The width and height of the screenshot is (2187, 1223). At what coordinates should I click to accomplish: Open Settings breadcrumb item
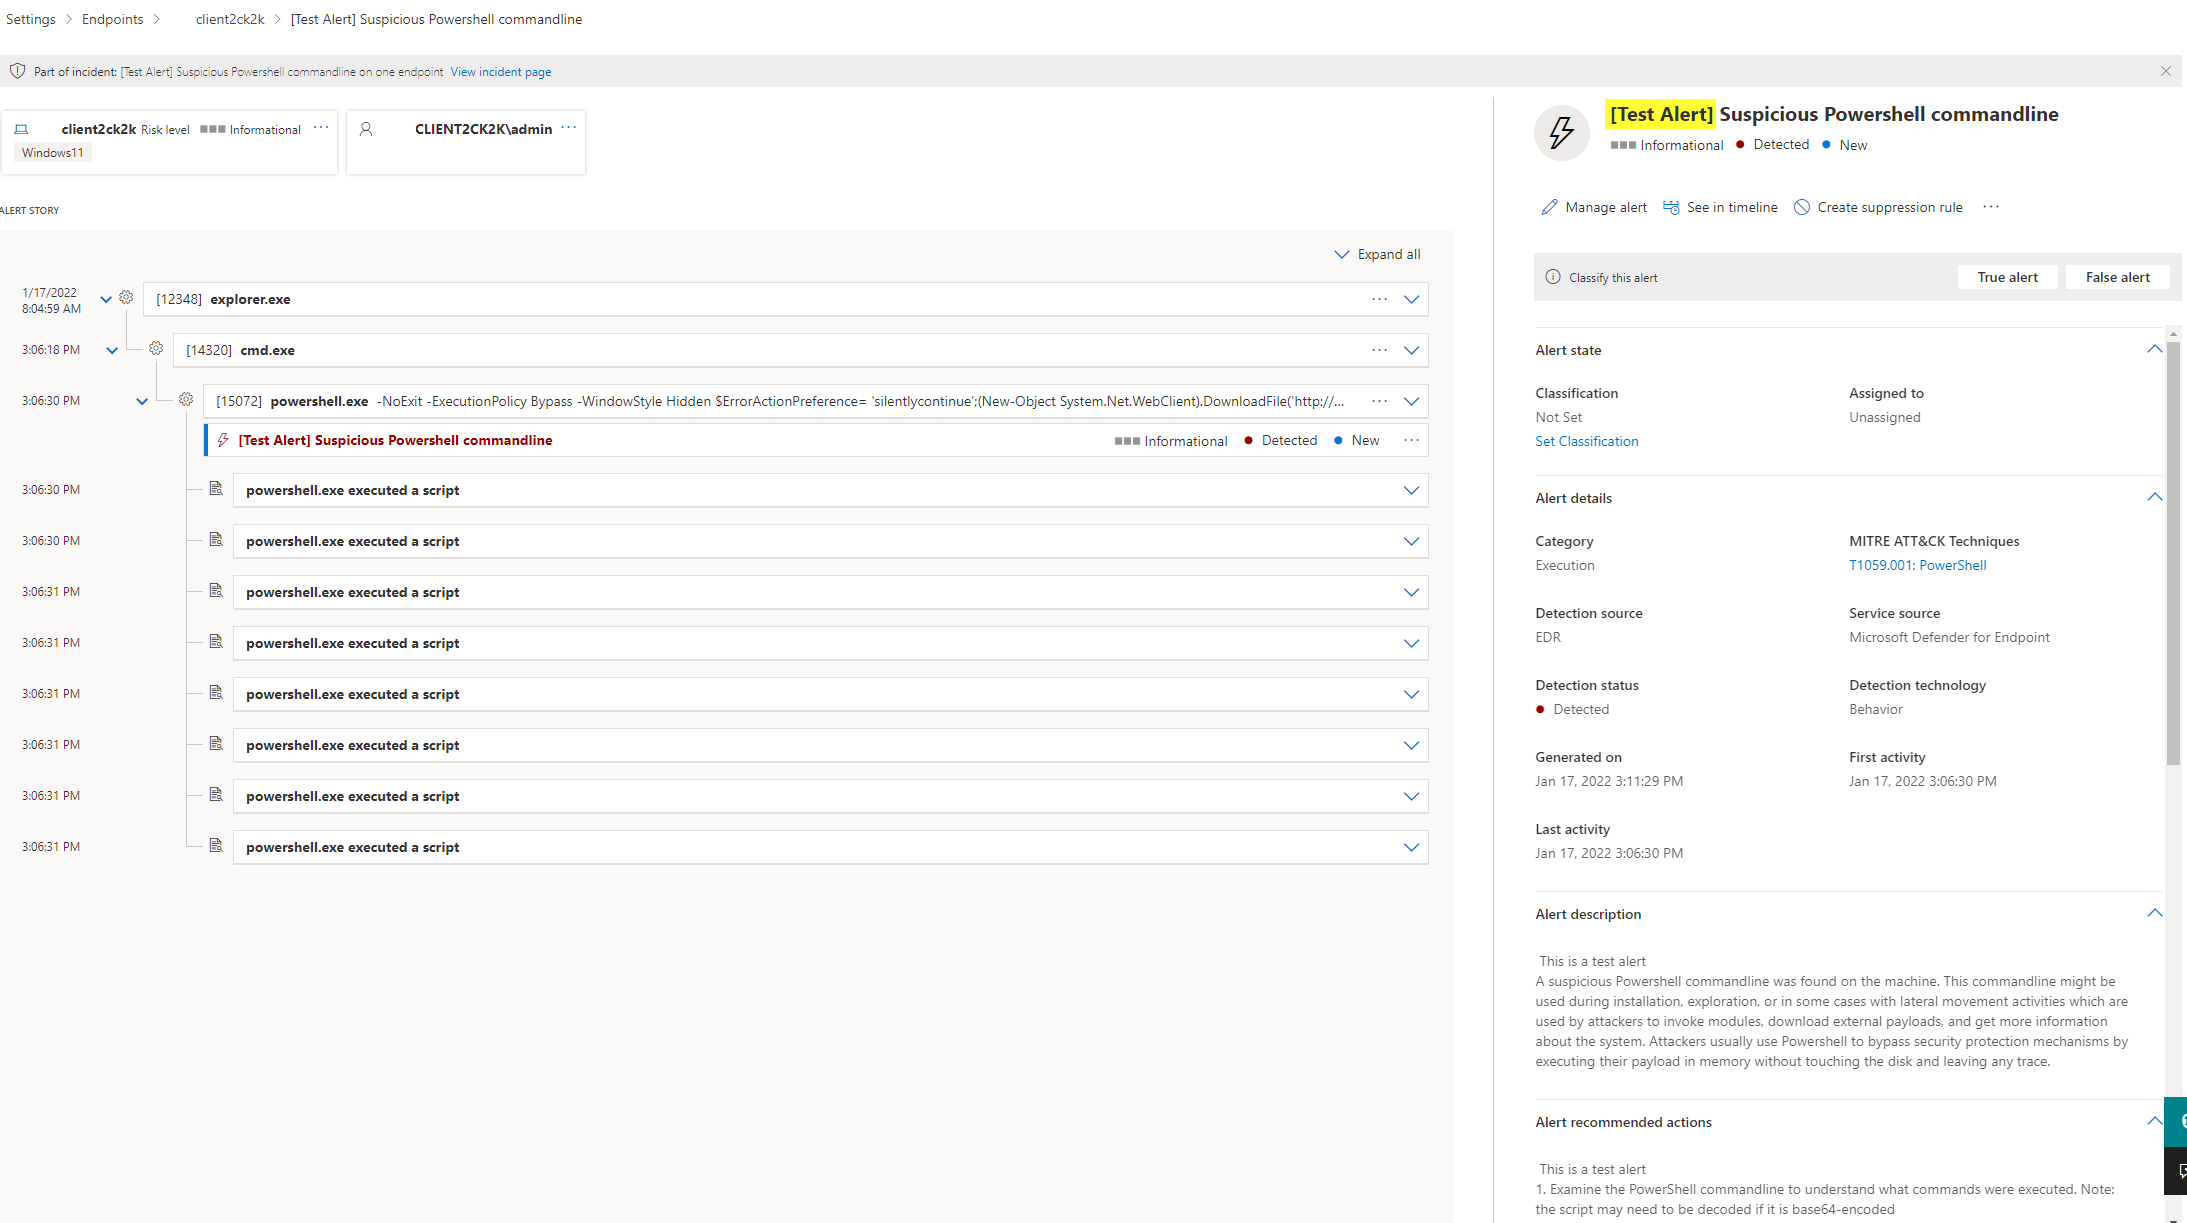pos(31,19)
